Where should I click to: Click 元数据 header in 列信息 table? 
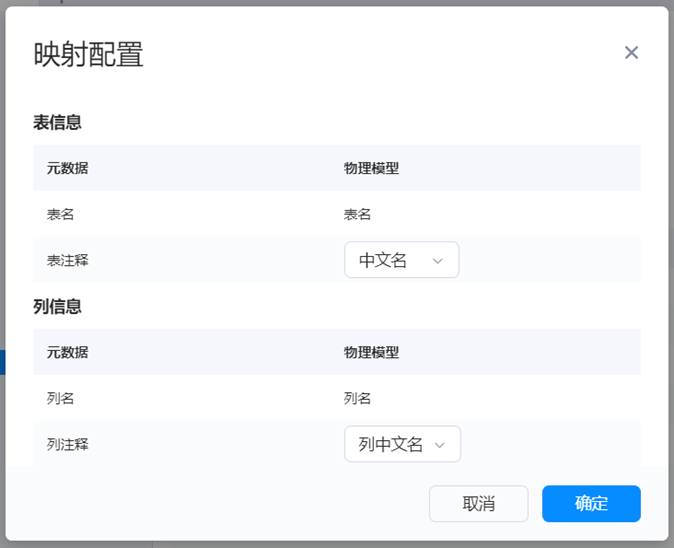67,352
